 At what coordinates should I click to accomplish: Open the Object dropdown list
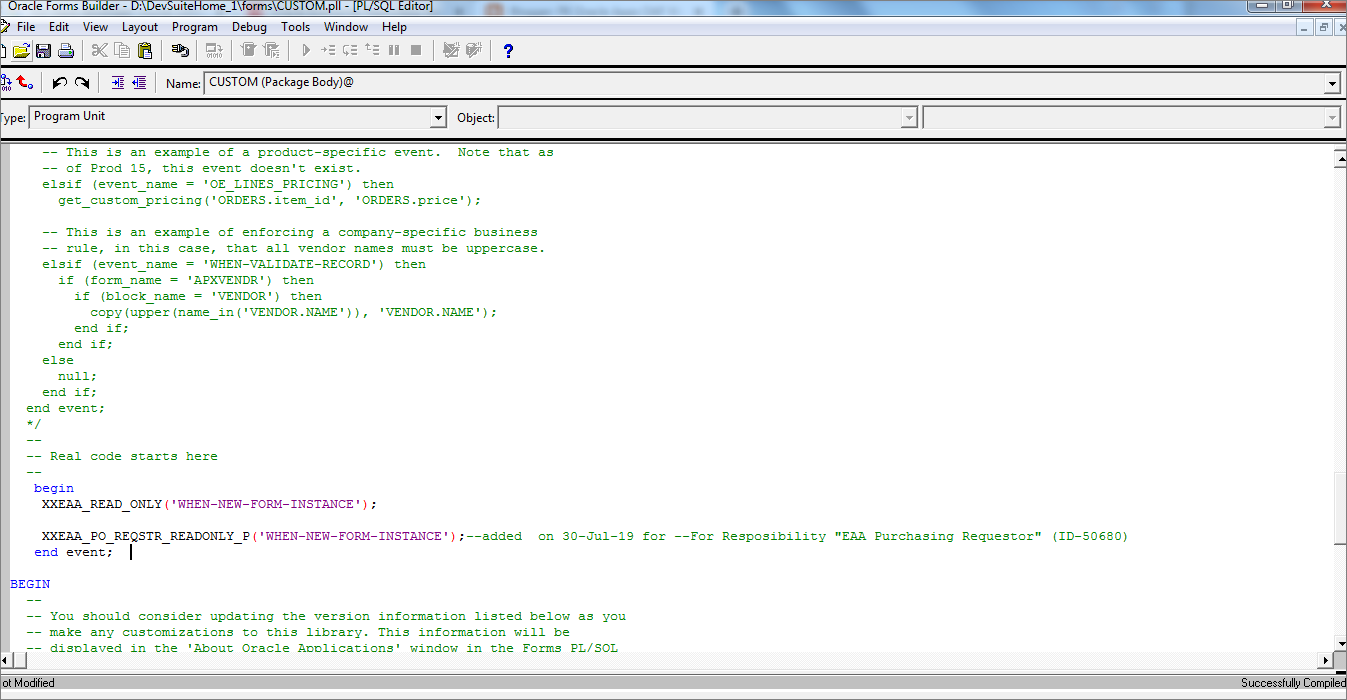(x=909, y=117)
